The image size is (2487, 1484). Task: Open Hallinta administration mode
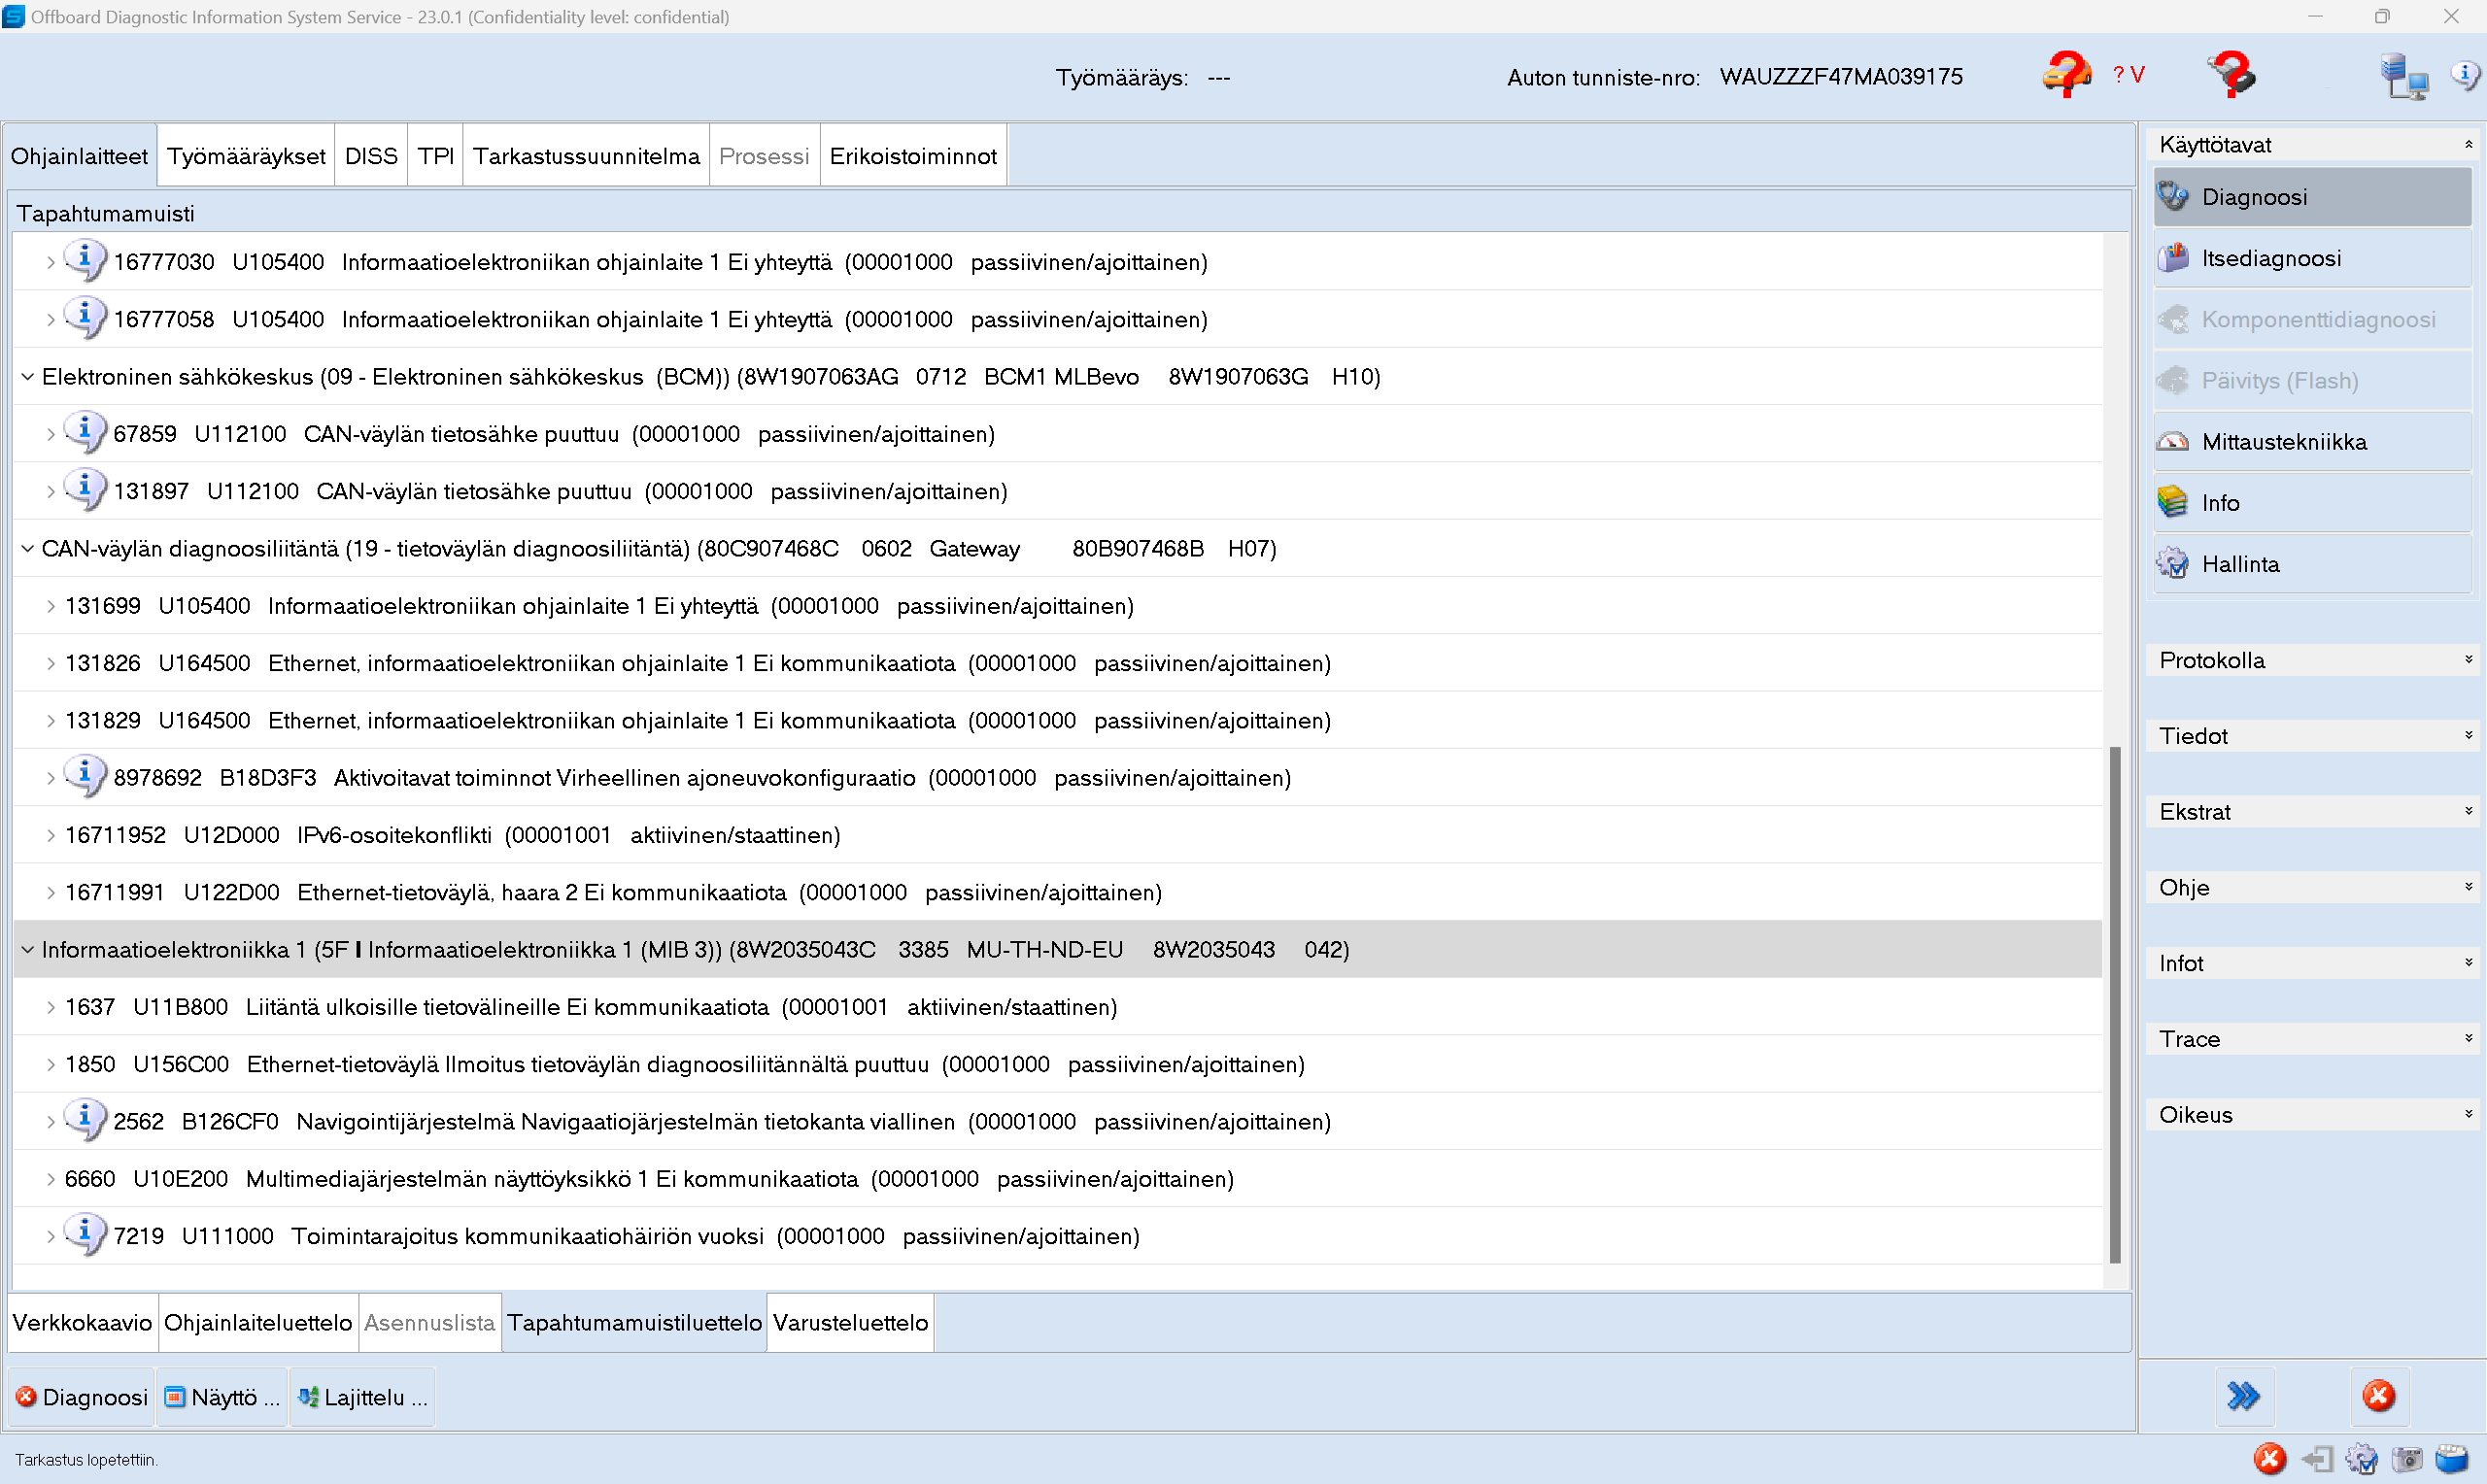(x=2240, y=564)
